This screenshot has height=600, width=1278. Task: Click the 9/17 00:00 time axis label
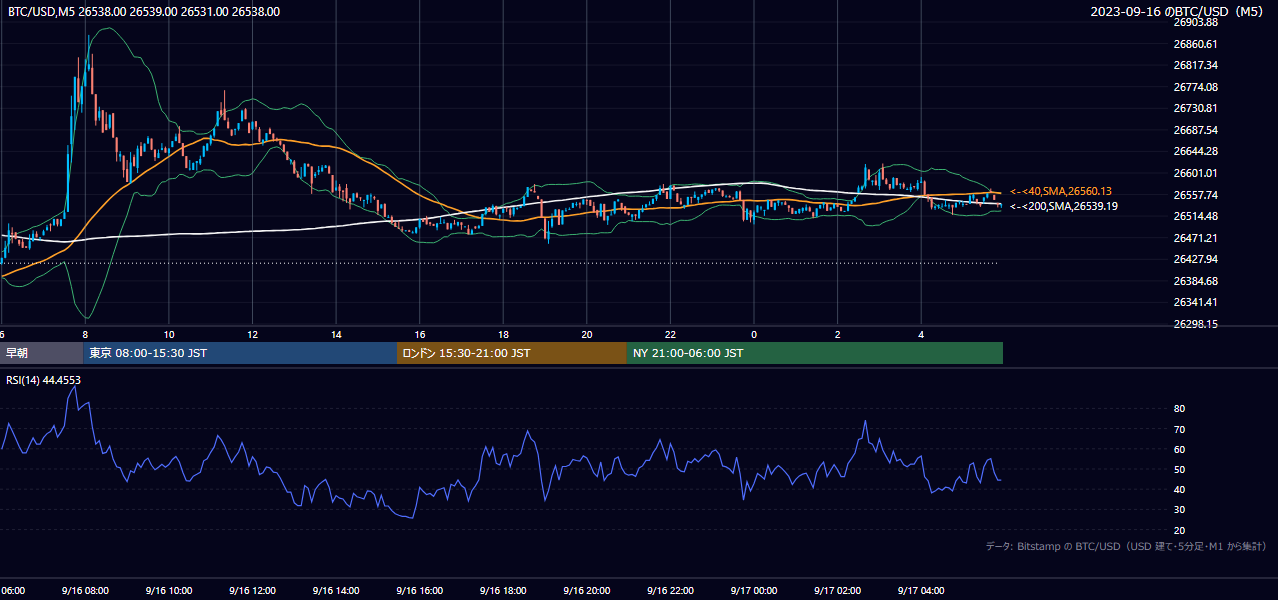(x=754, y=590)
